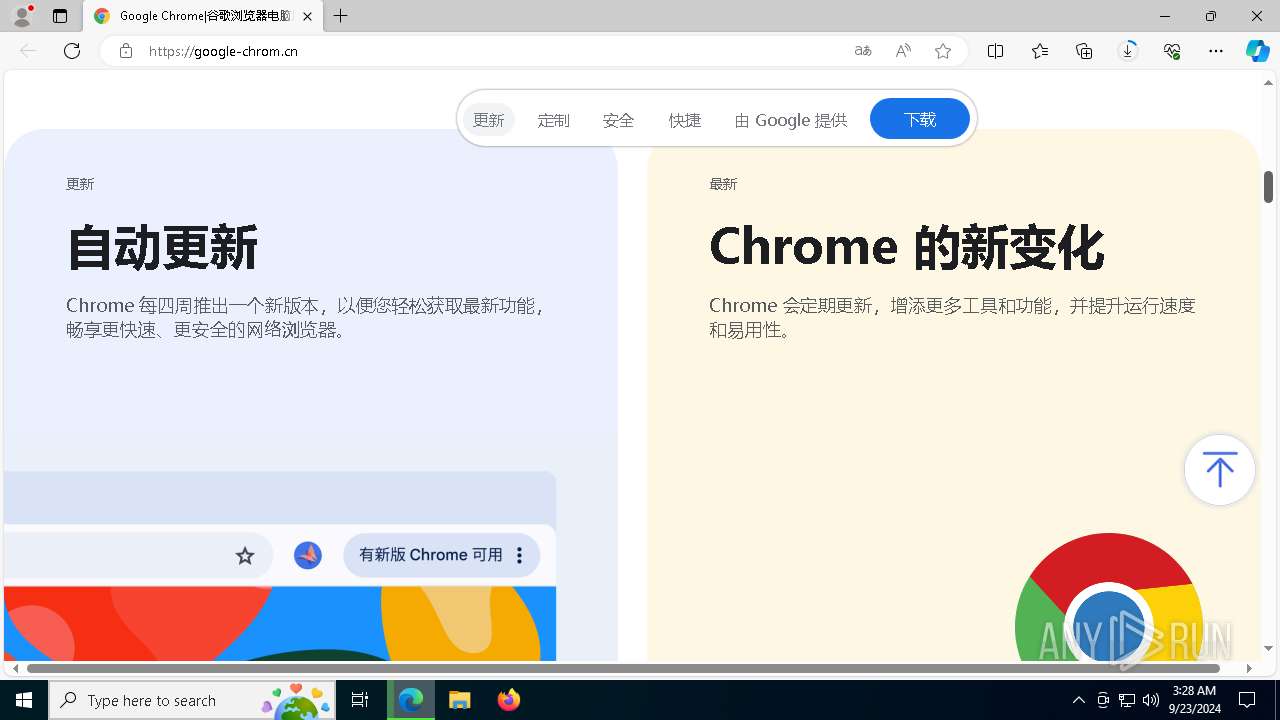Click the Chrome logo image
The height and width of the screenshot is (720, 1280).
pos(1108,598)
